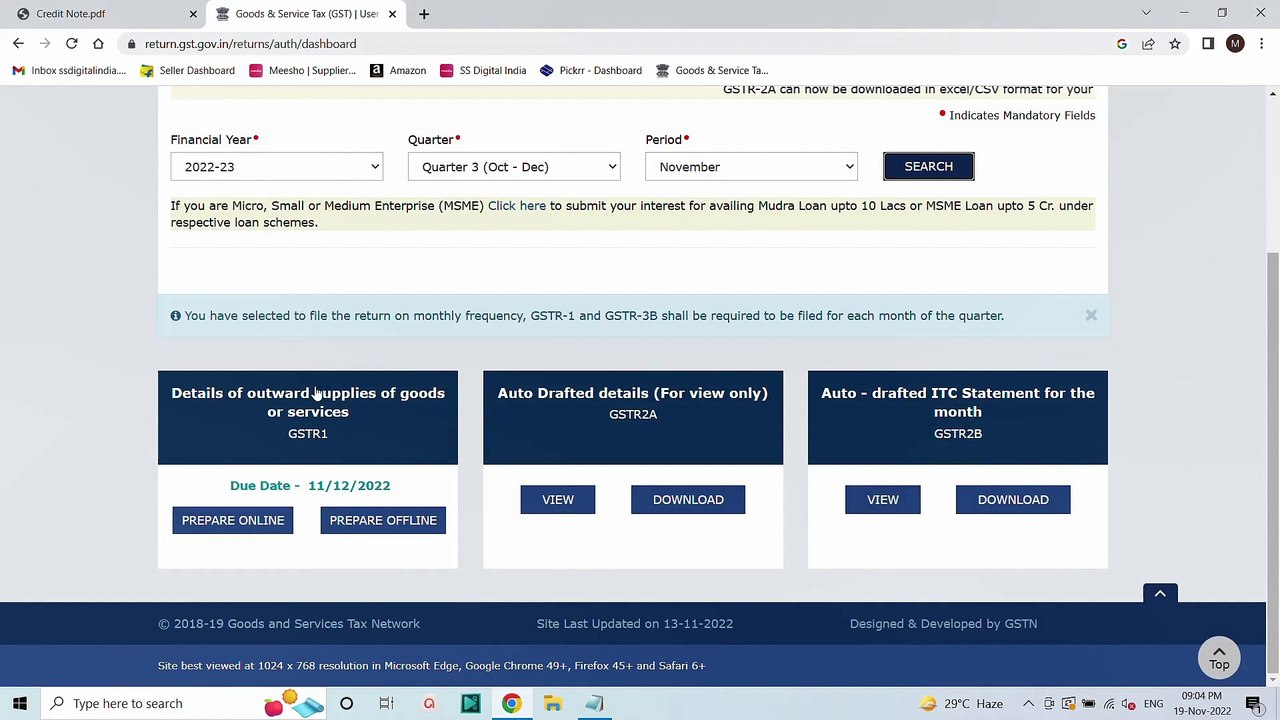This screenshot has width=1280, height=720.
Task: Expand the Quarter dropdown
Action: 514,167
